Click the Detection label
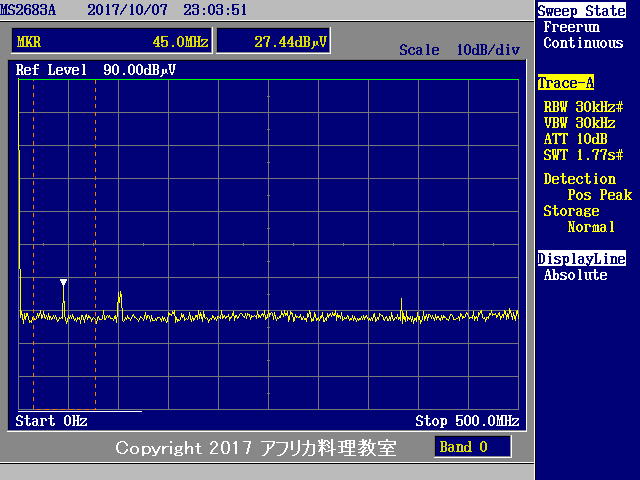Image resolution: width=640 pixels, height=480 pixels. [x=580, y=179]
